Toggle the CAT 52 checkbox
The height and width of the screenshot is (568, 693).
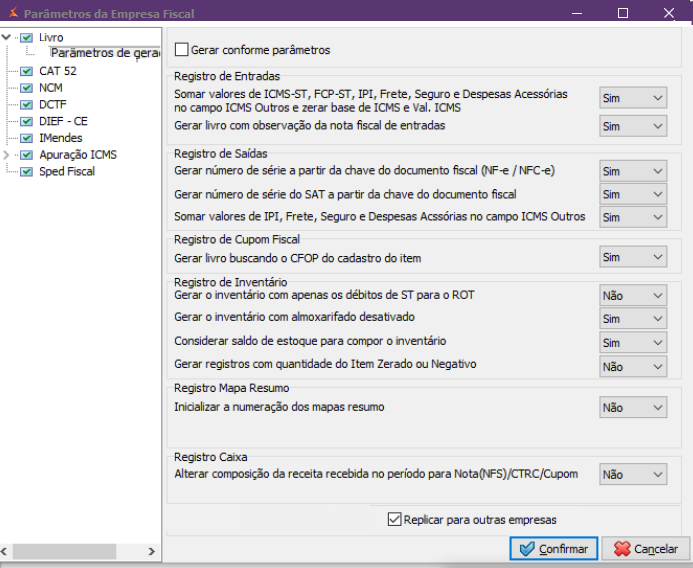point(27,71)
